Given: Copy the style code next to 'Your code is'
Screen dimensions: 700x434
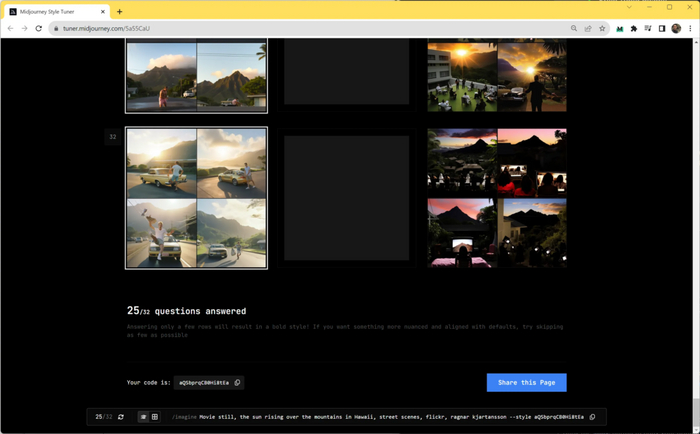Looking at the screenshot, I should coord(238,383).
